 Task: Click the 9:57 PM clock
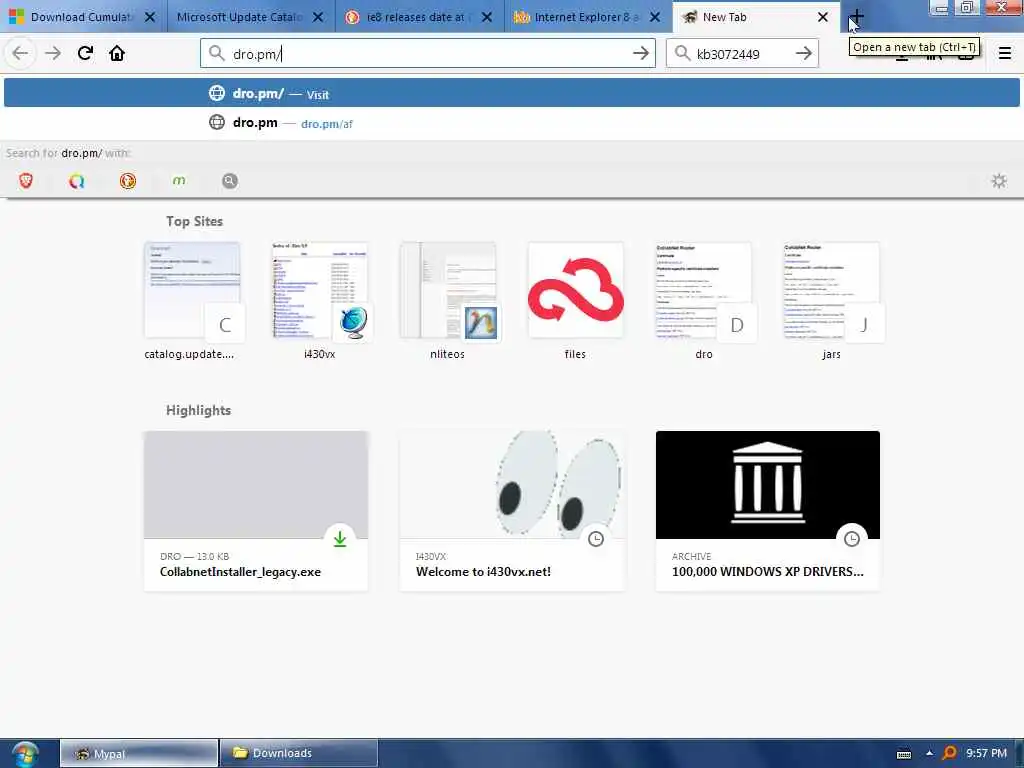(x=986, y=754)
